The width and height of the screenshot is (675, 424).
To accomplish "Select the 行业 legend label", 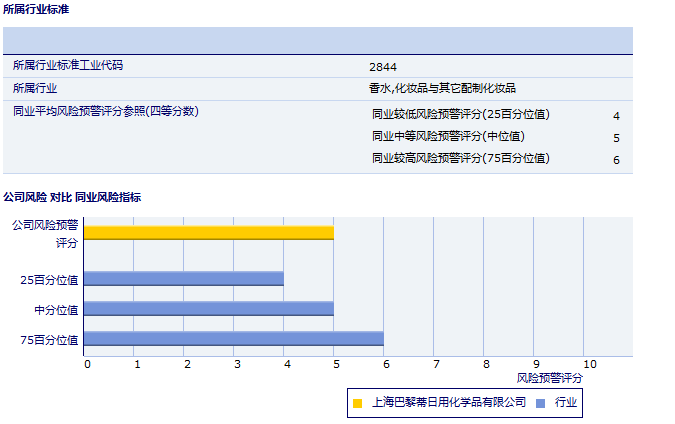I will [565, 403].
